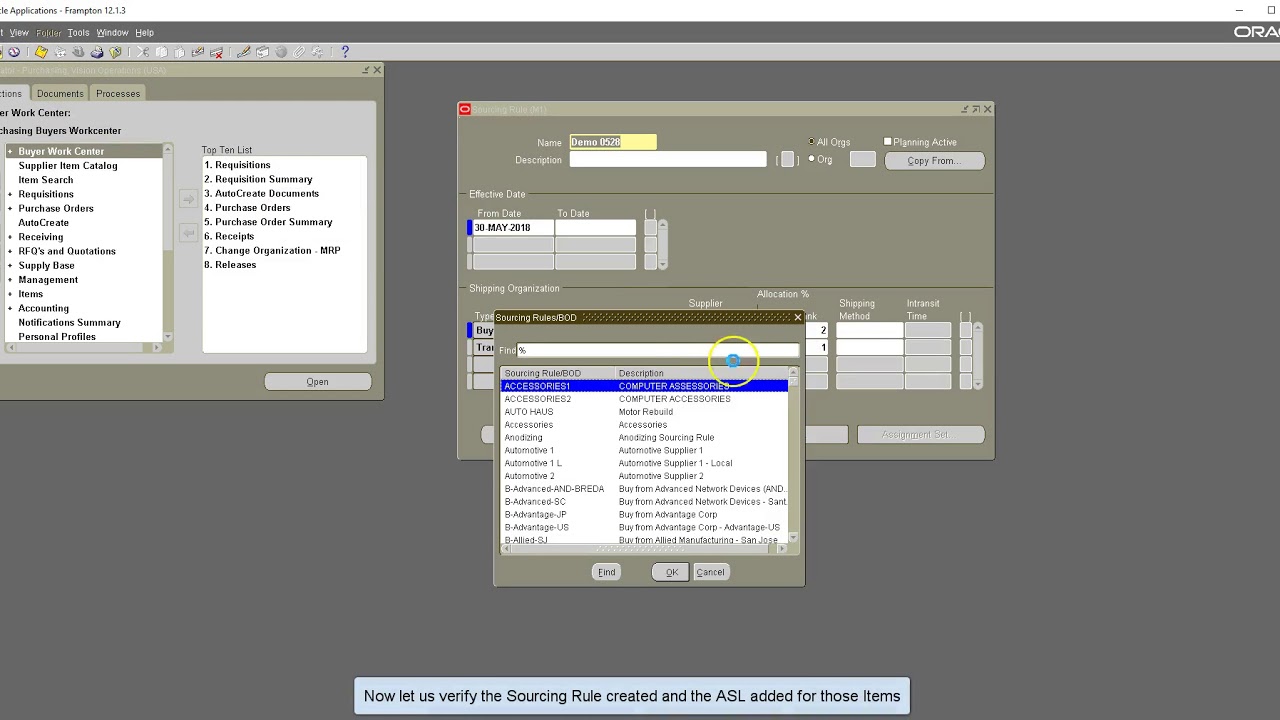
Task: Click the Folder Tools toolbar icon
Action: pos(317,52)
